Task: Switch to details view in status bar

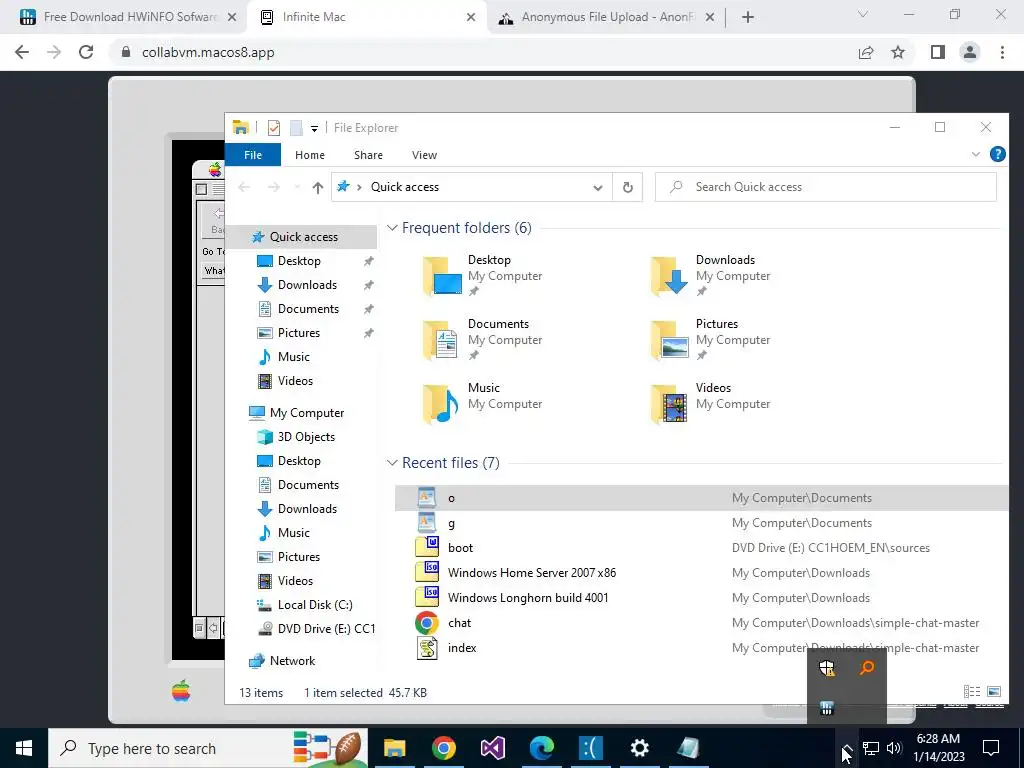Action: [x=972, y=692]
